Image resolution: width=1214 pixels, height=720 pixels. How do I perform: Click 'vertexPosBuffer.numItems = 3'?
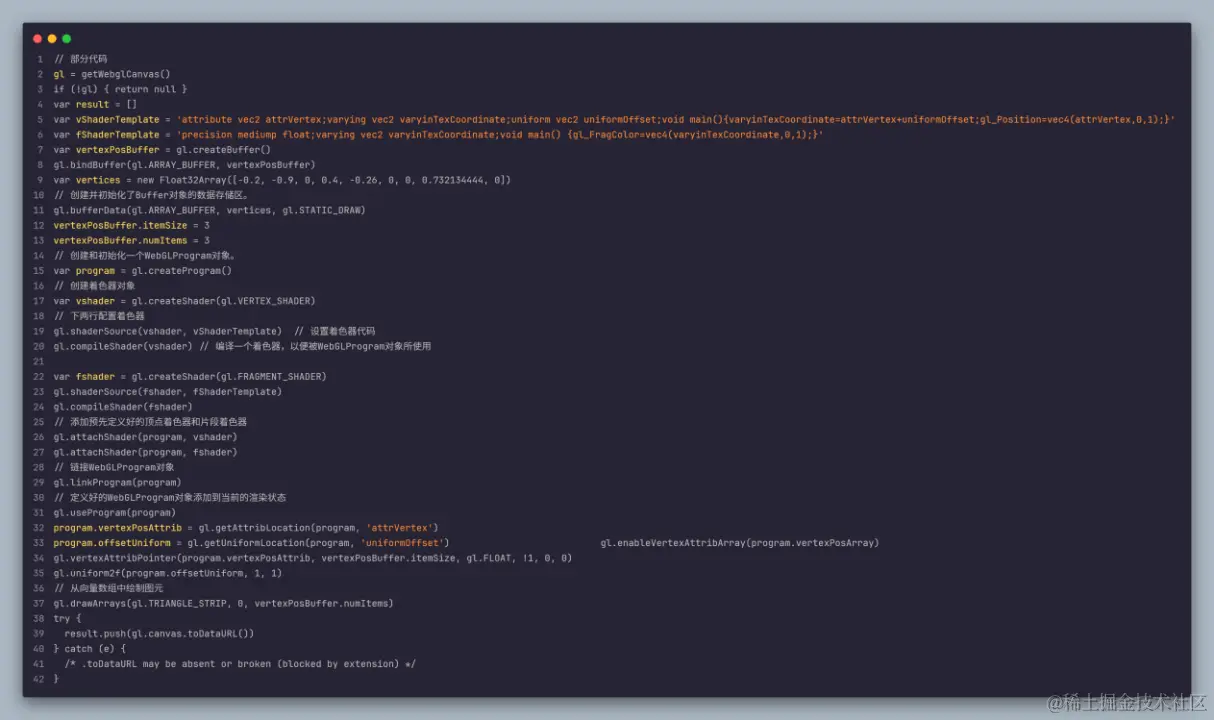coord(132,240)
